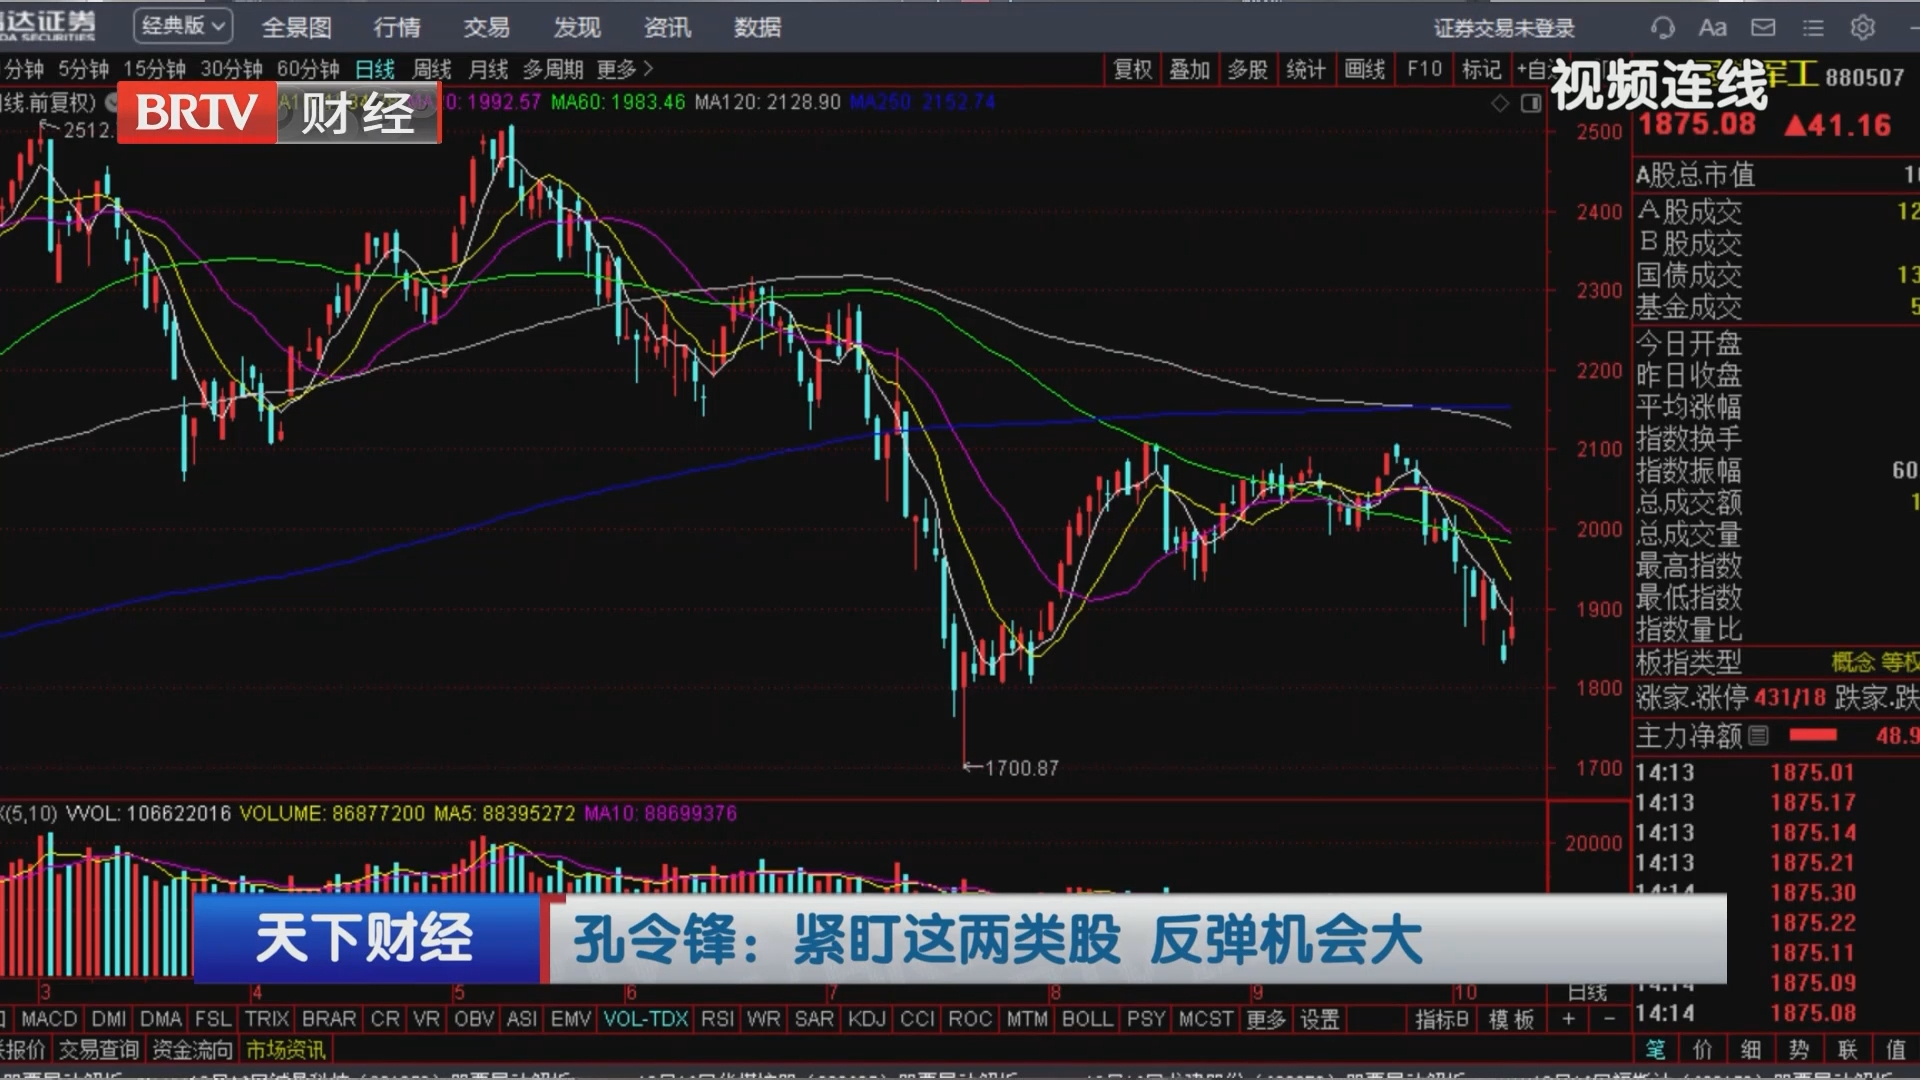
Task: Open the 全景图 menu
Action: click(x=296, y=27)
